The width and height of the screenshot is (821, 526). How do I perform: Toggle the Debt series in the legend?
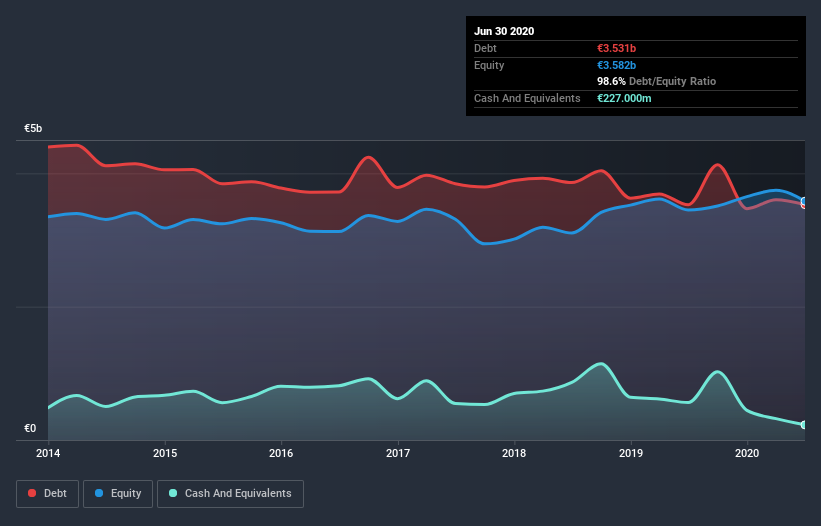47,494
